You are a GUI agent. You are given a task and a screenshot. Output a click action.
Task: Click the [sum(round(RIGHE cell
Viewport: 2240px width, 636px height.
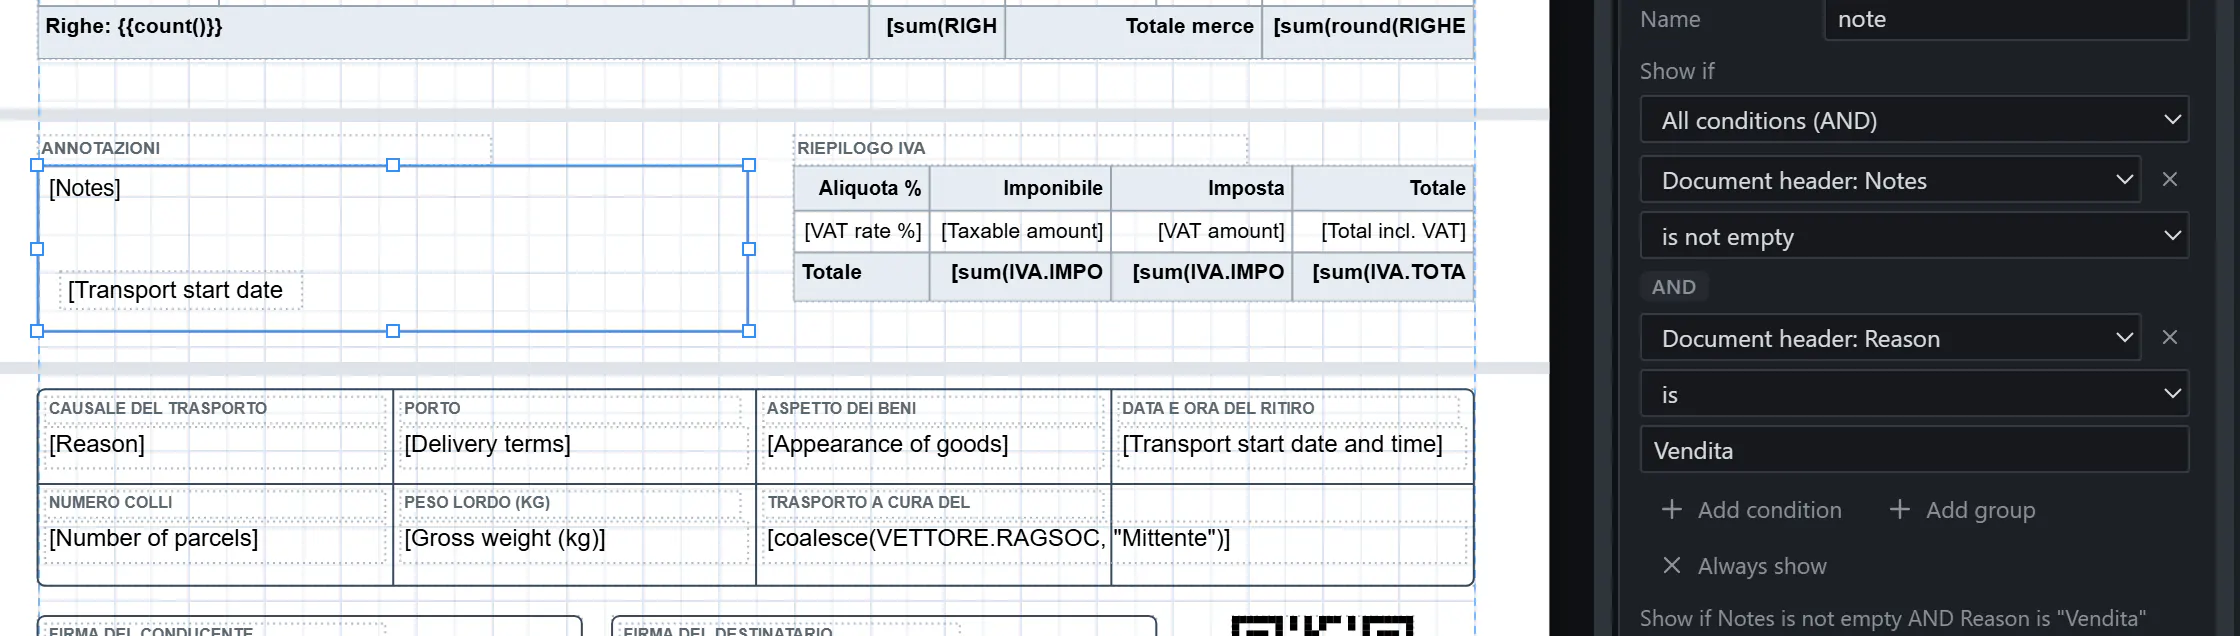[1368, 31]
